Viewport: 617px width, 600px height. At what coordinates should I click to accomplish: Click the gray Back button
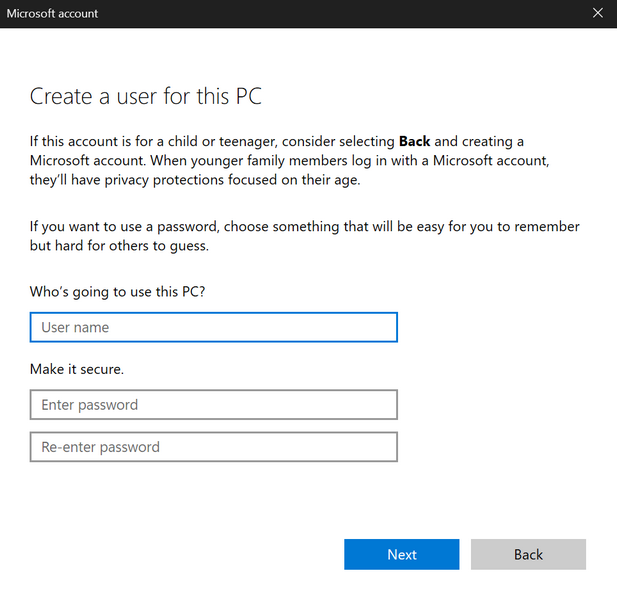(528, 554)
